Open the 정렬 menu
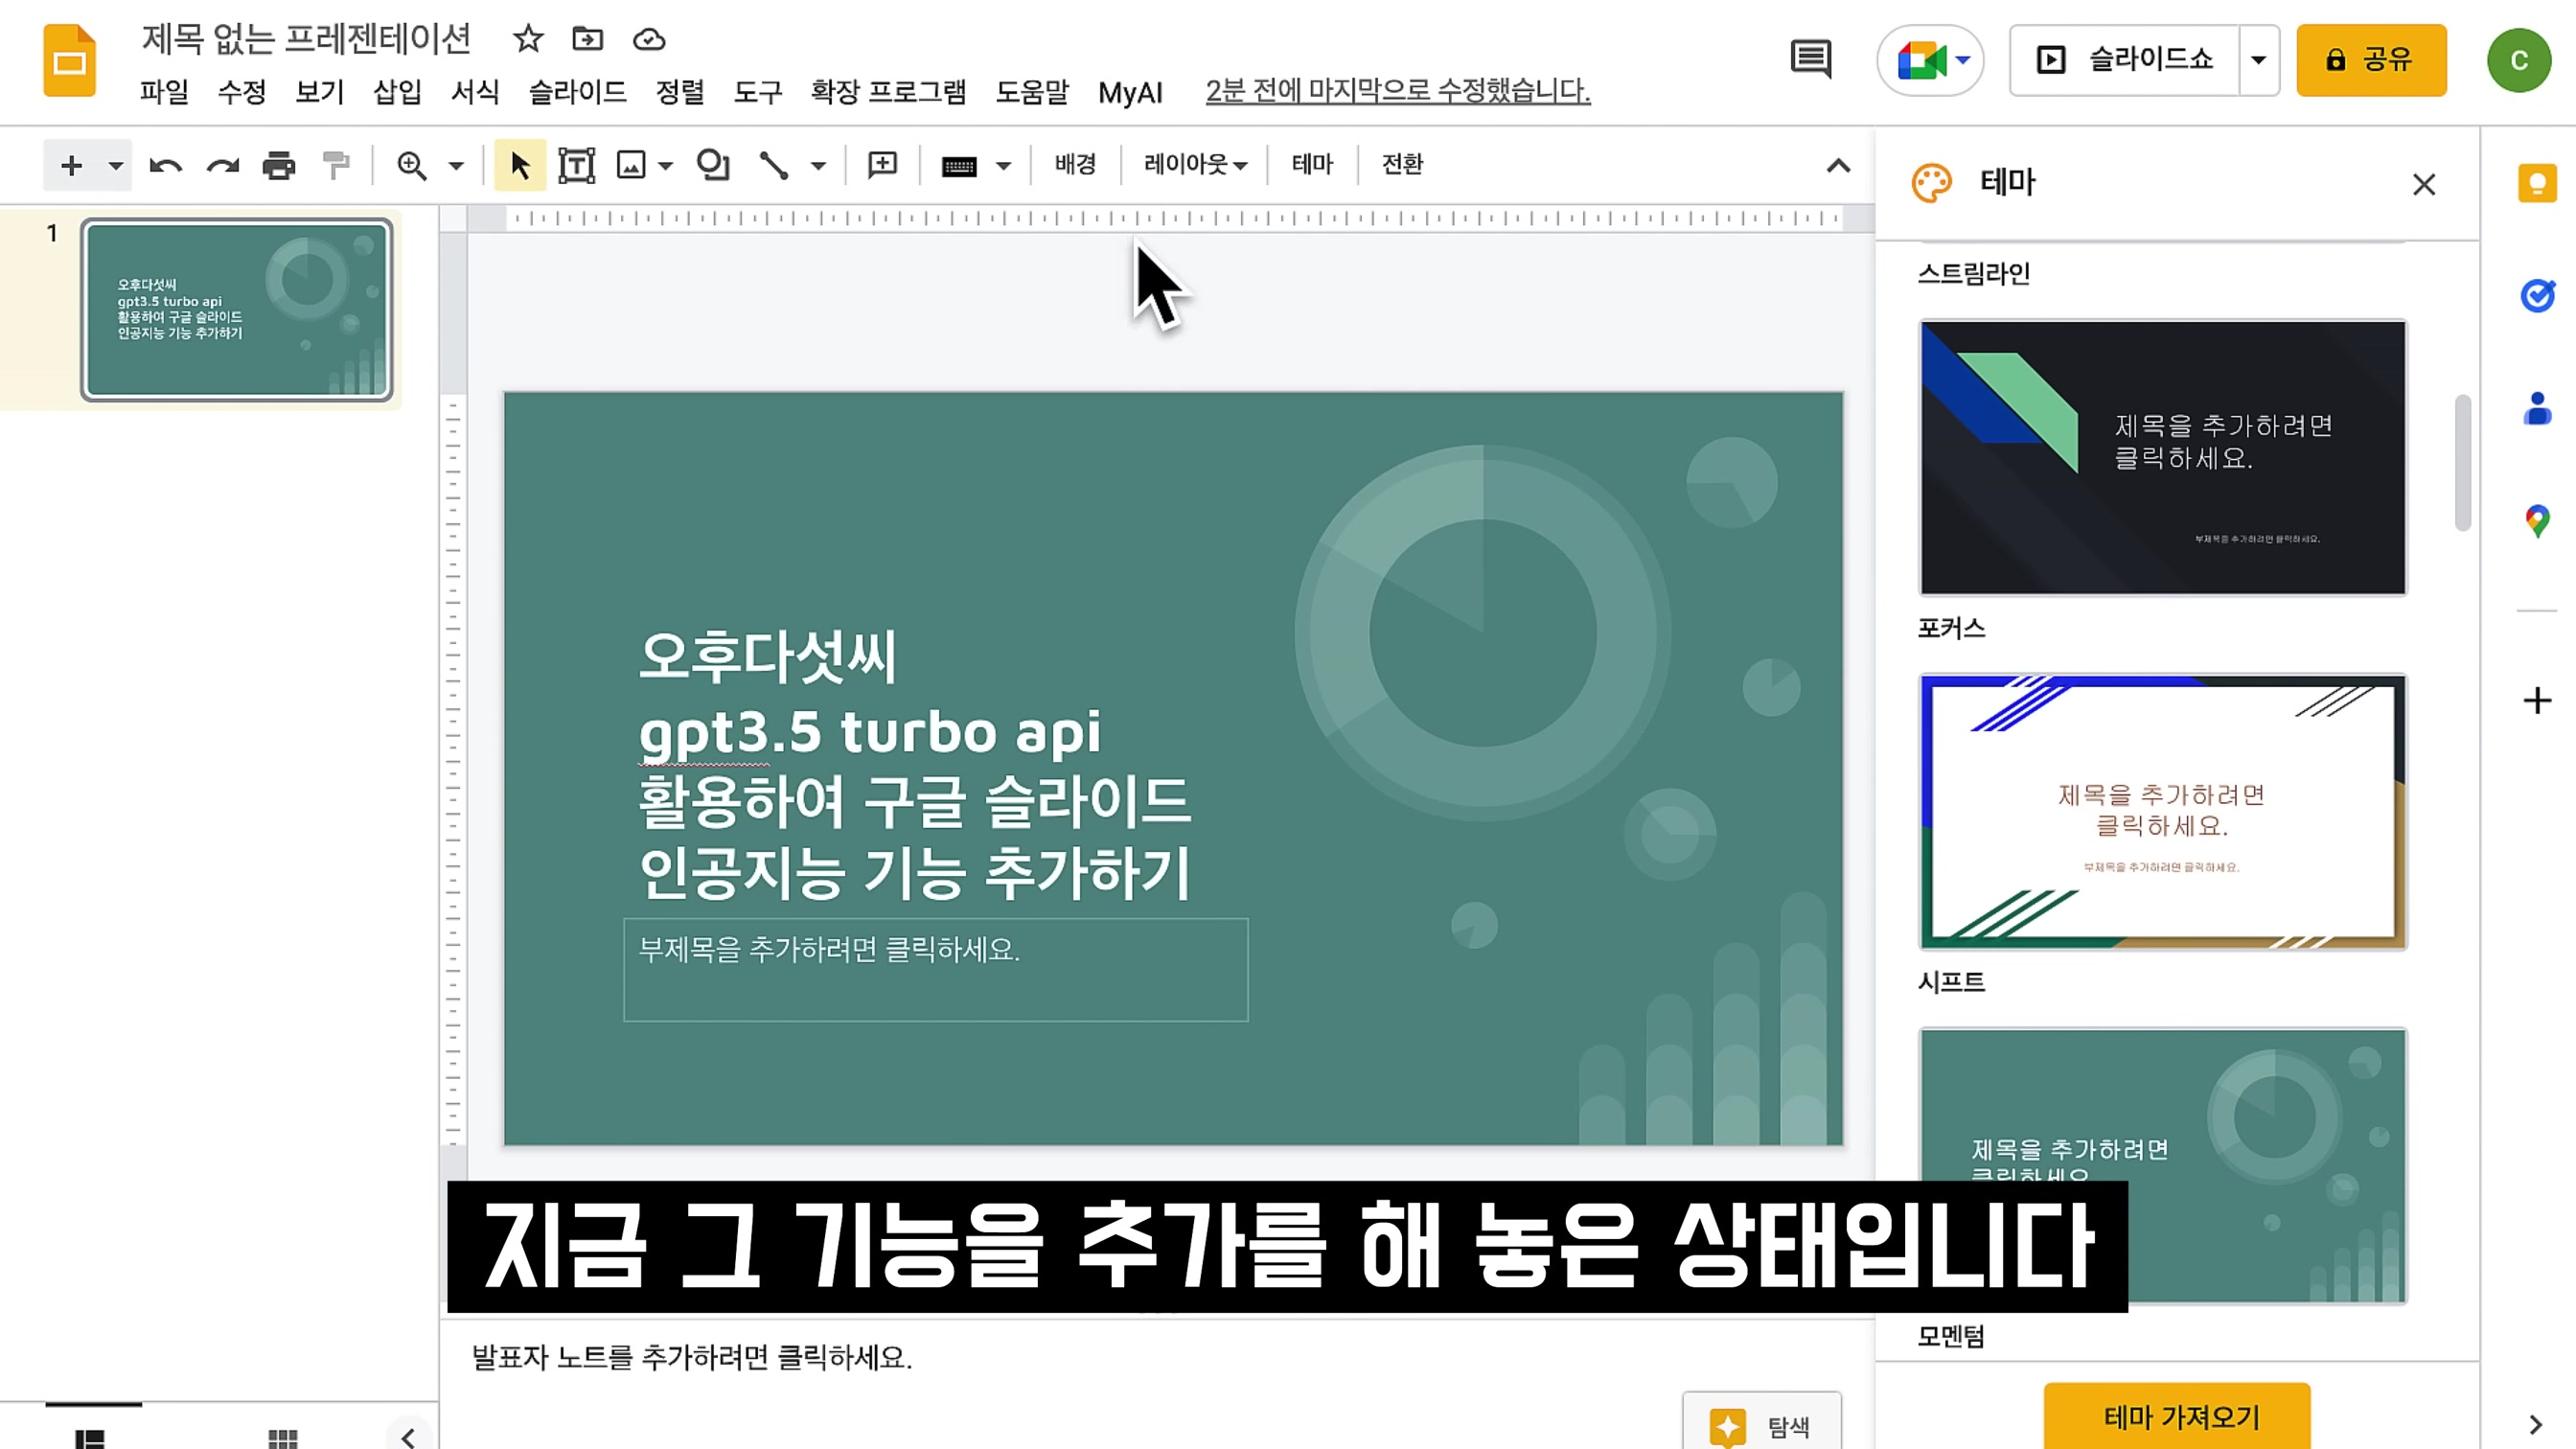Screen dimensions: 2576x1449 680,92
